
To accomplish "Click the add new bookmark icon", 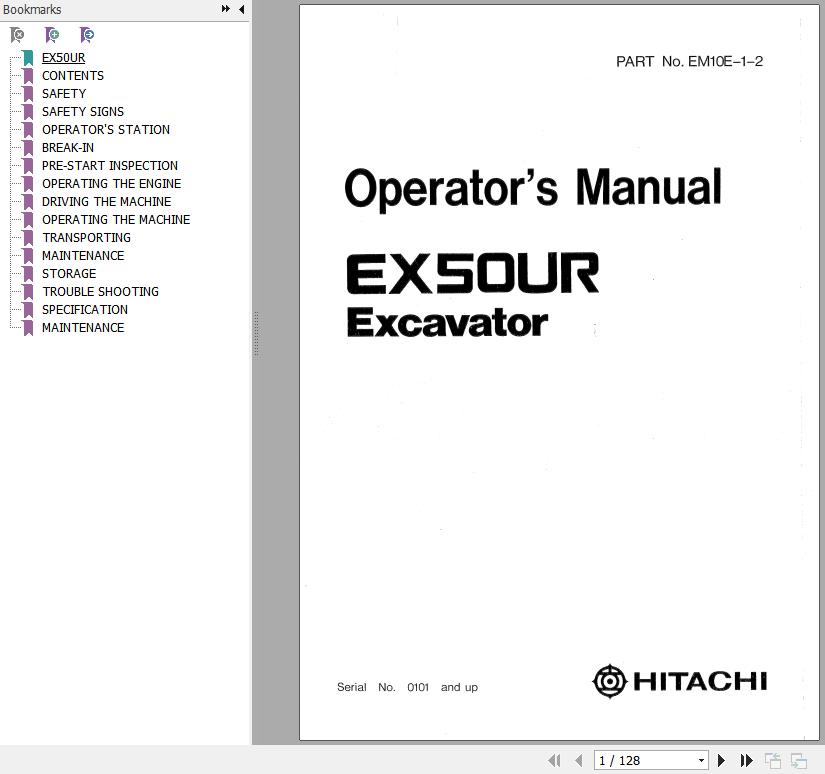I will [x=52, y=35].
